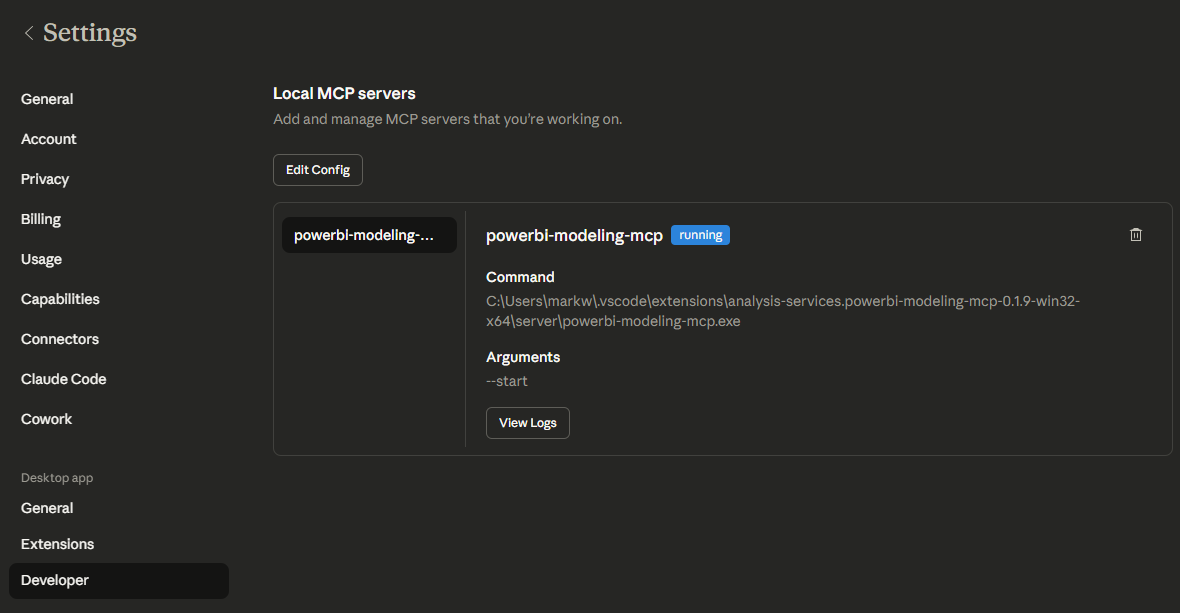This screenshot has width=1180, height=613.
Task: View the Usage settings section
Action: [41, 259]
